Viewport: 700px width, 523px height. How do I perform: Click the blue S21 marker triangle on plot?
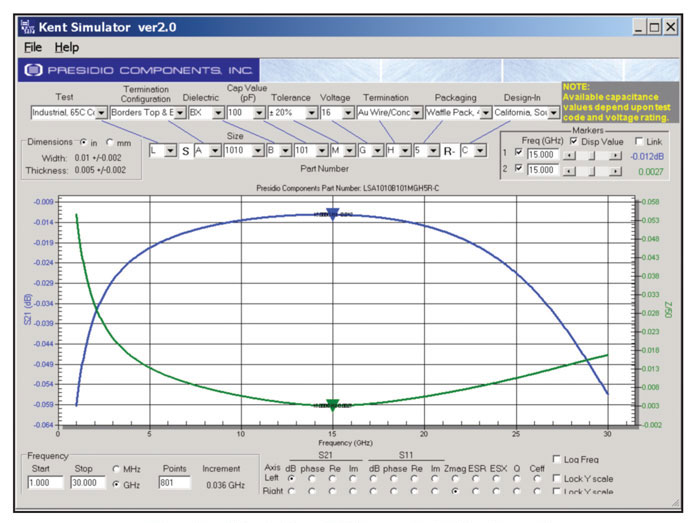tap(333, 214)
